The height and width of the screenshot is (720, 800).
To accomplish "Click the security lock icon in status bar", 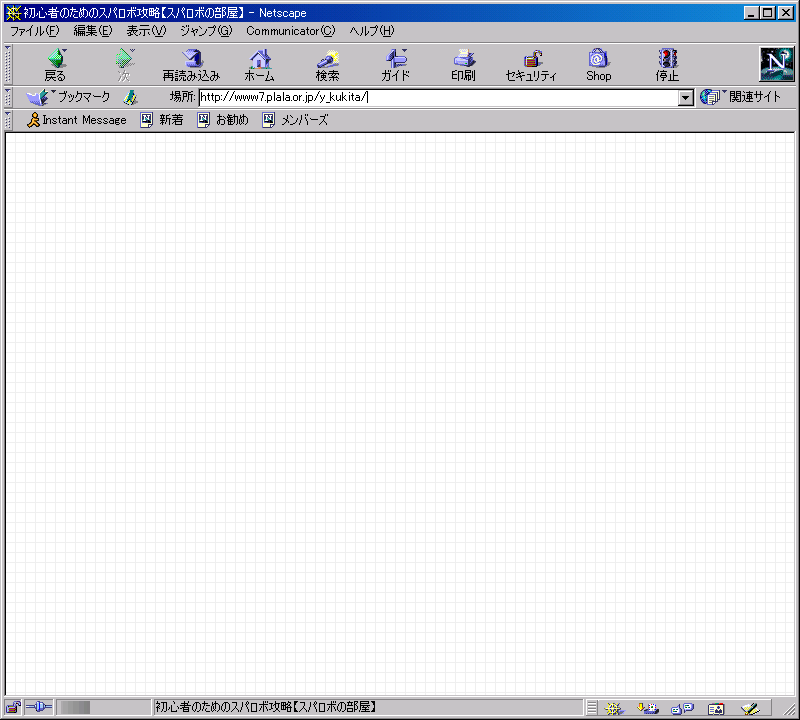I will tap(13, 707).
